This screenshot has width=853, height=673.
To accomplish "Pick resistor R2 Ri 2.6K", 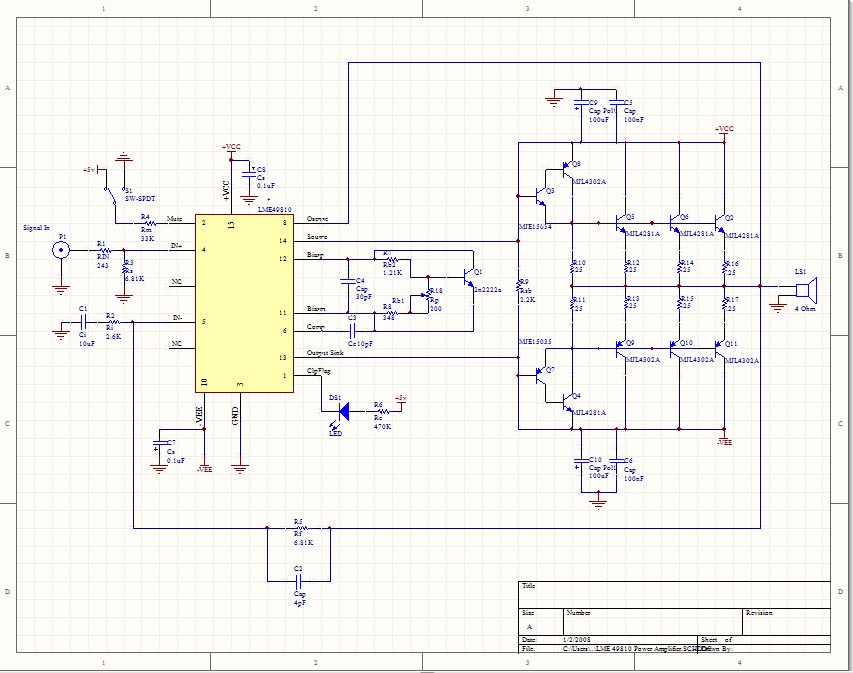I will click(112, 323).
